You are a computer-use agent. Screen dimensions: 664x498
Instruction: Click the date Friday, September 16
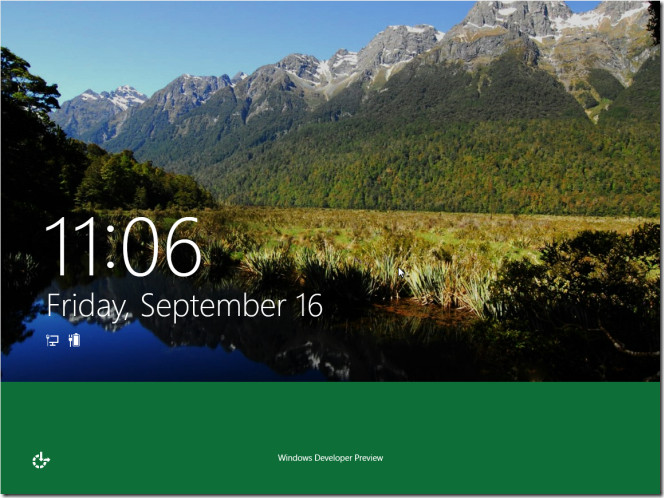click(x=184, y=306)
